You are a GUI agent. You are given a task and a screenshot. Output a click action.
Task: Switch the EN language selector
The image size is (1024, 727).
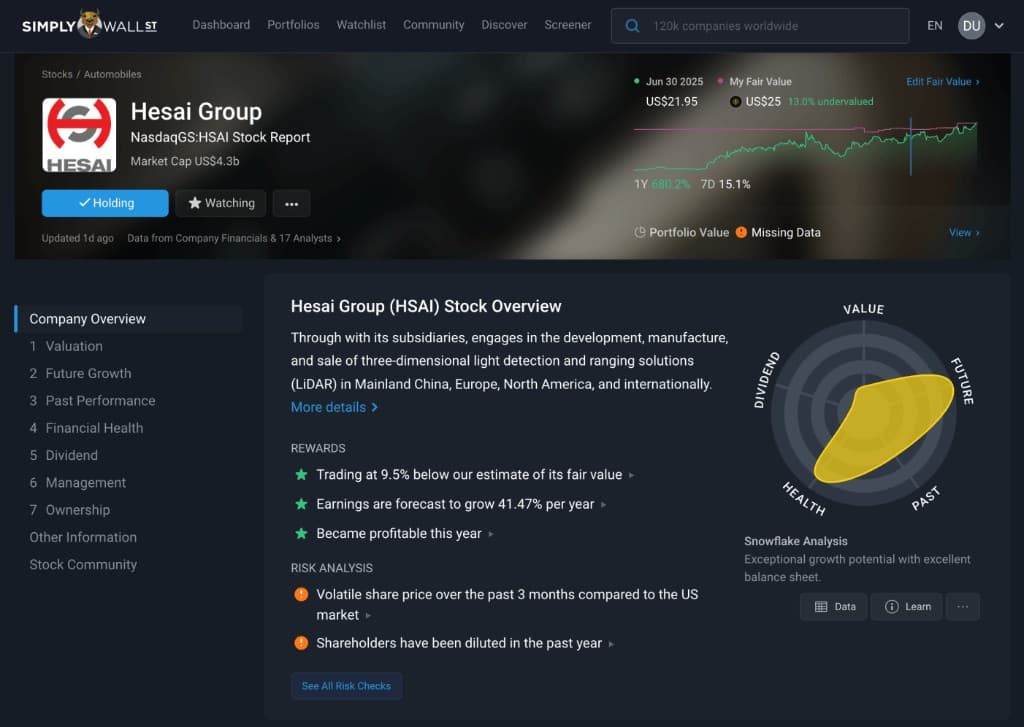(x=935, y=26)
